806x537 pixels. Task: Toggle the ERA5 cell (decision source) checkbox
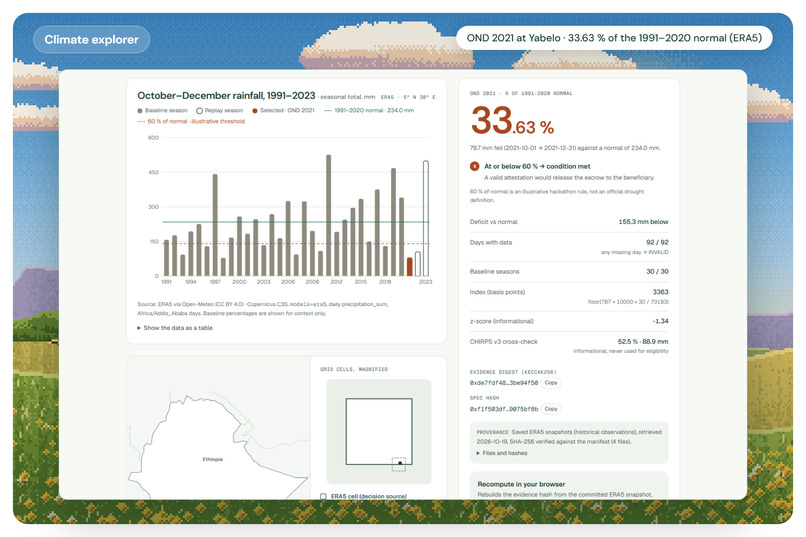coord(323,496)
